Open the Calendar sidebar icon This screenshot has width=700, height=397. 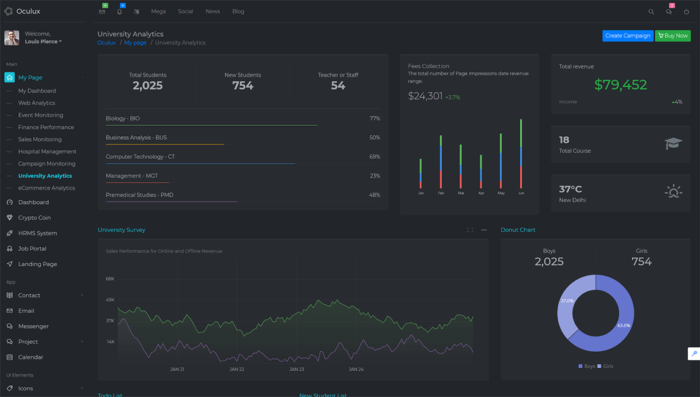tap(9, 357)
